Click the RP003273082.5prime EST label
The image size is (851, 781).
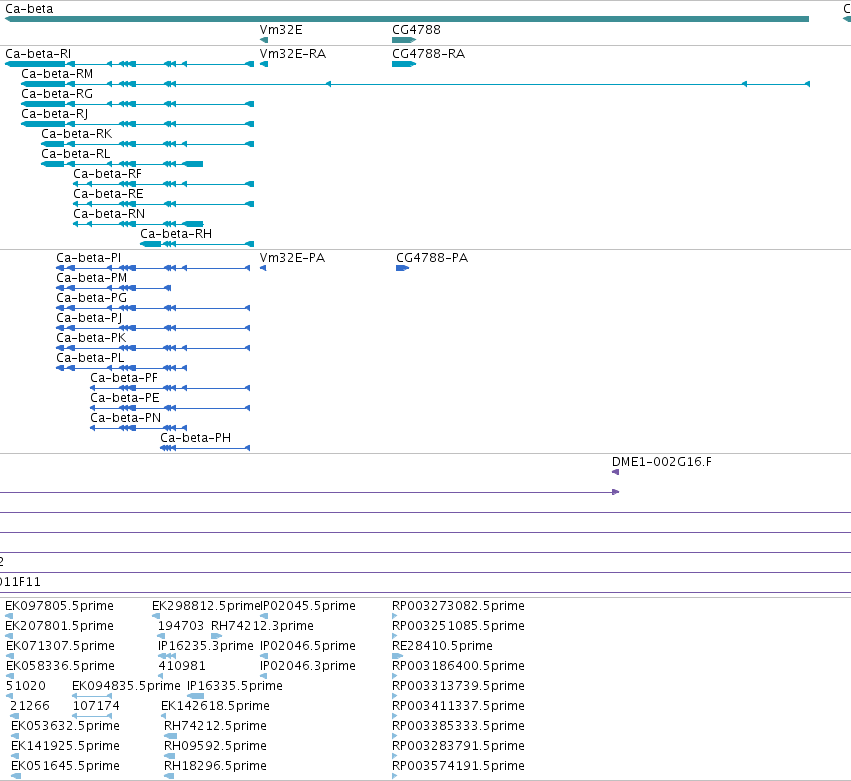pyautogui.click(x=458, y=606)
